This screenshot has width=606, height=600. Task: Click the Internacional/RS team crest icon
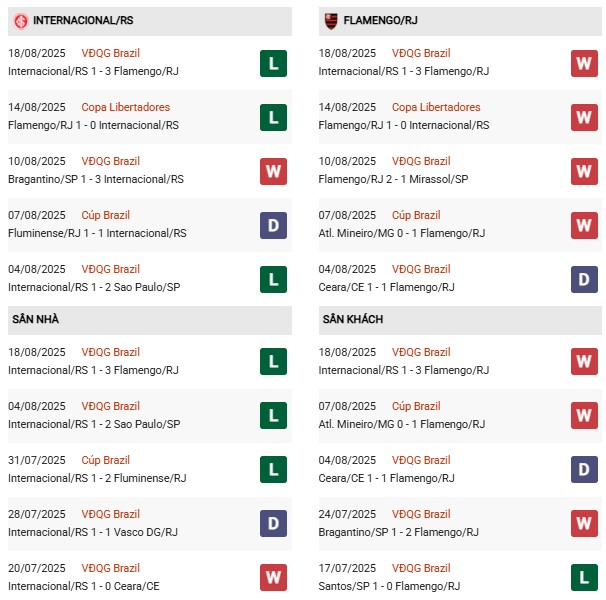coord(18,20)
